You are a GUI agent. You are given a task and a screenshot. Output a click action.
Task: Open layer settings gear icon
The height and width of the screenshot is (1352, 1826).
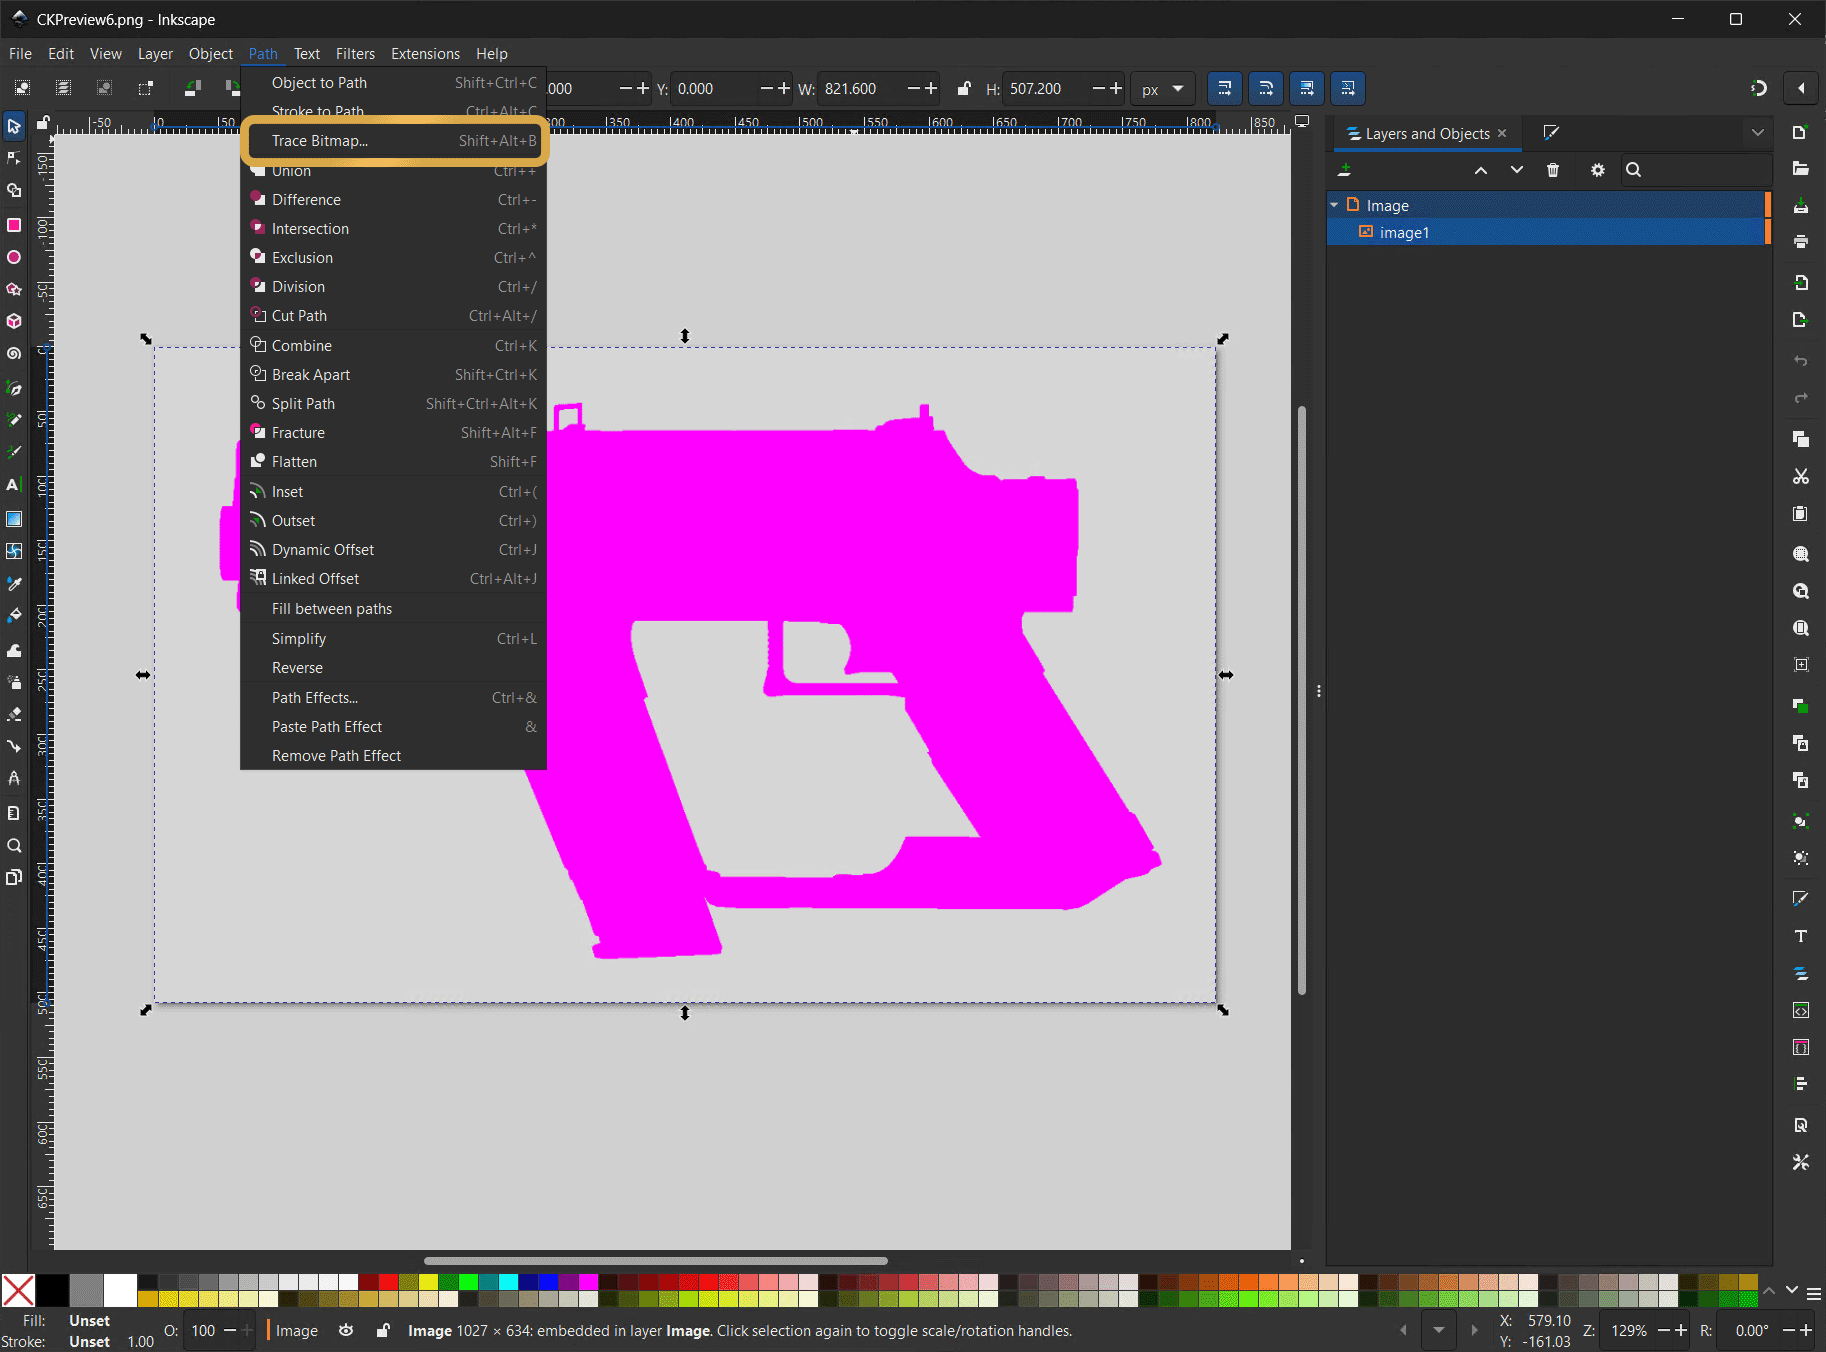pos(1598,170)
